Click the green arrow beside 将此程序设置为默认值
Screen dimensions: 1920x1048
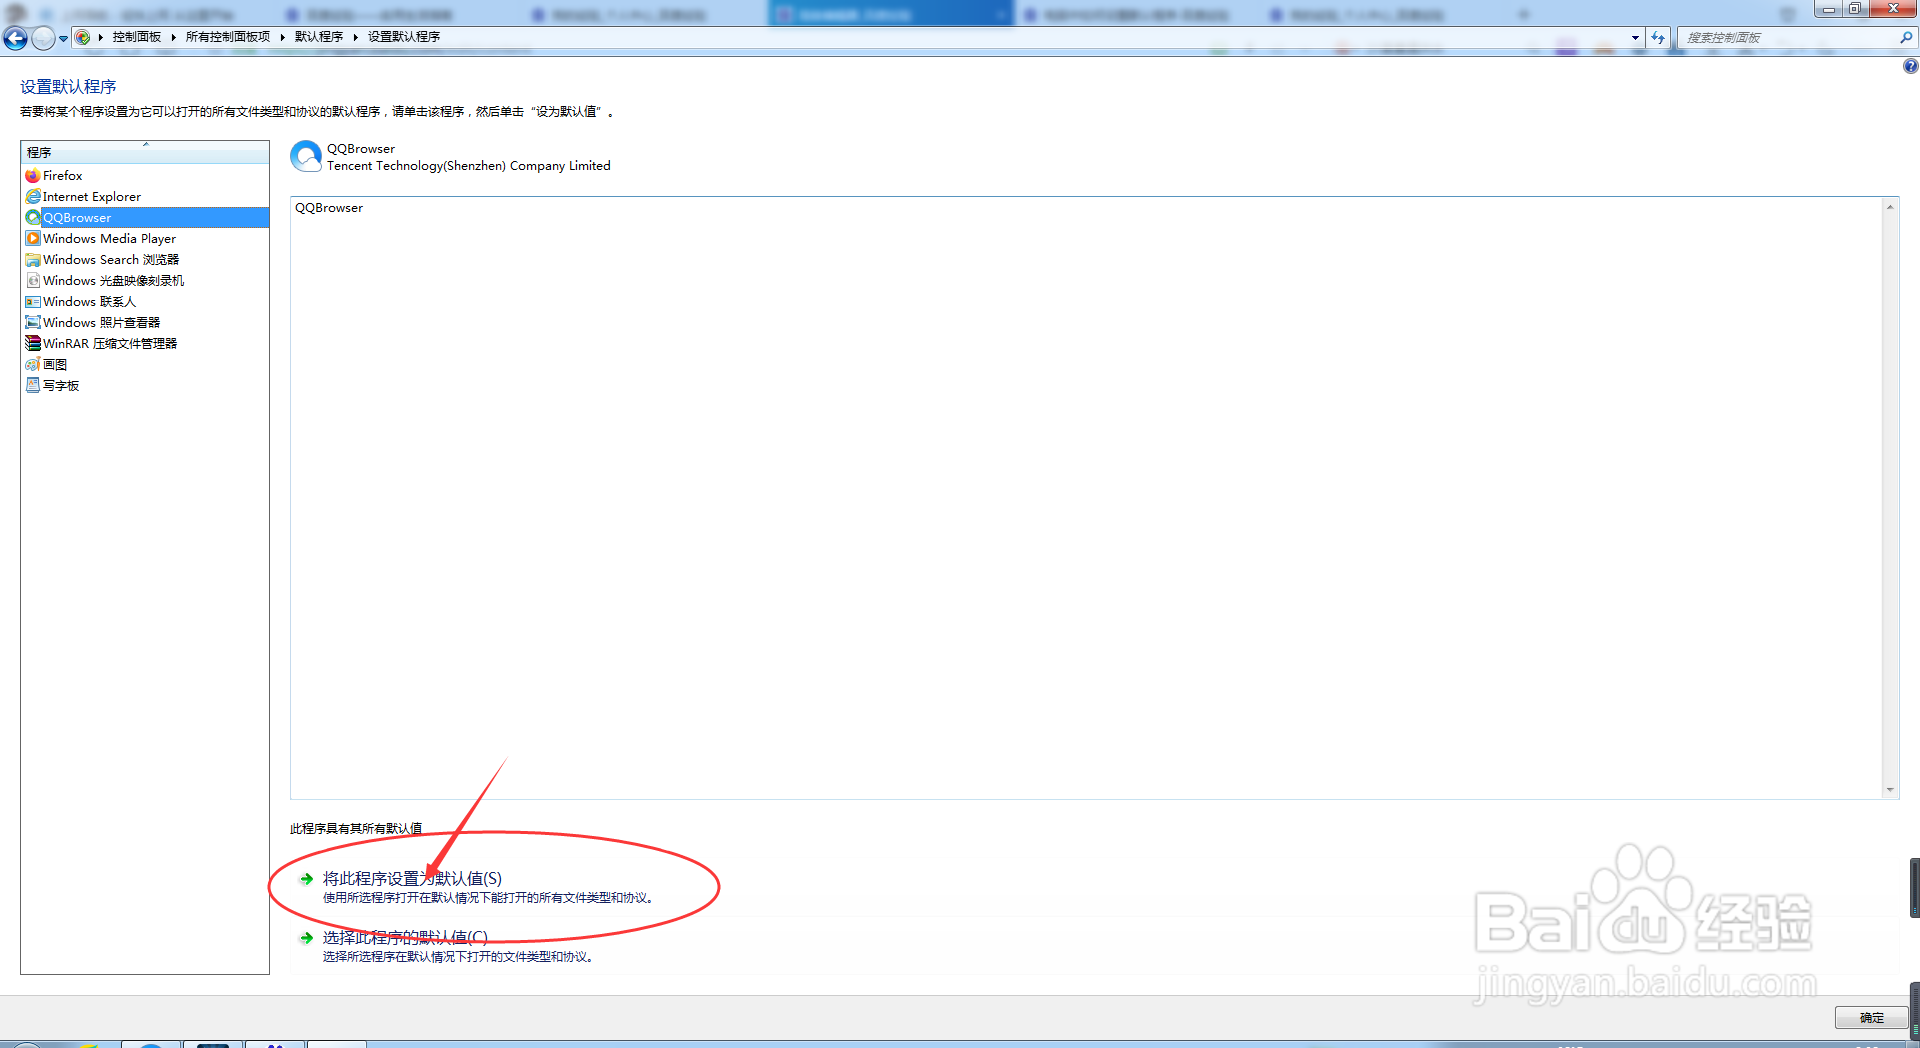307,879
